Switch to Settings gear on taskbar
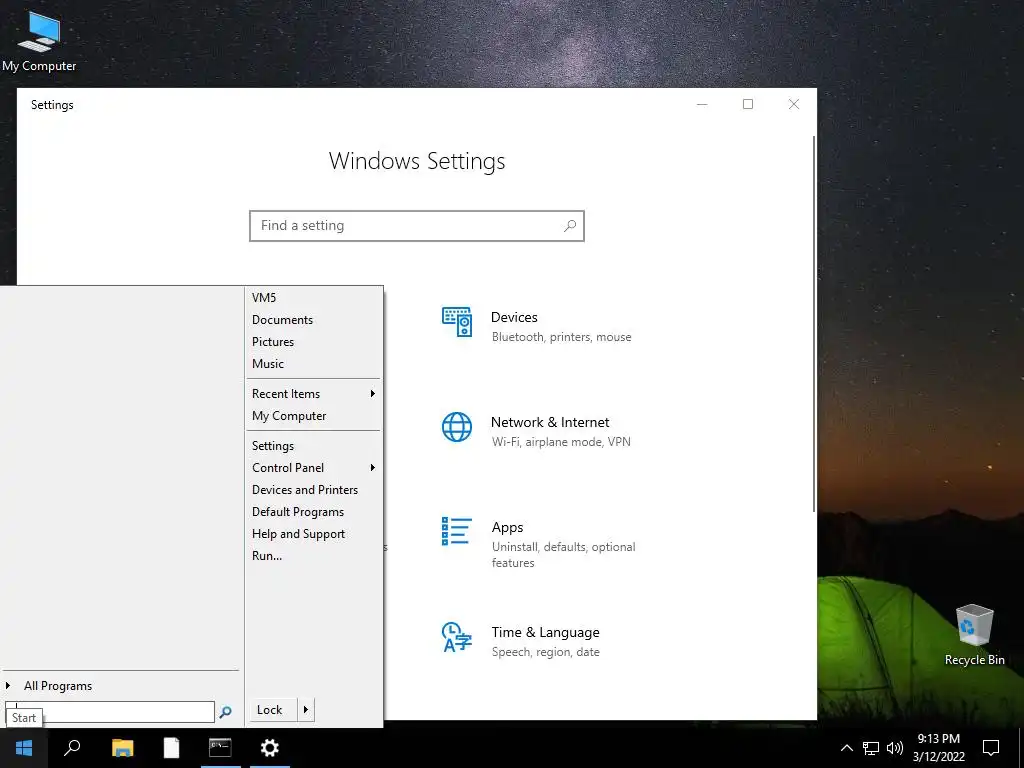The height and width of the screenshot is (768, 1024). (270, 748)
